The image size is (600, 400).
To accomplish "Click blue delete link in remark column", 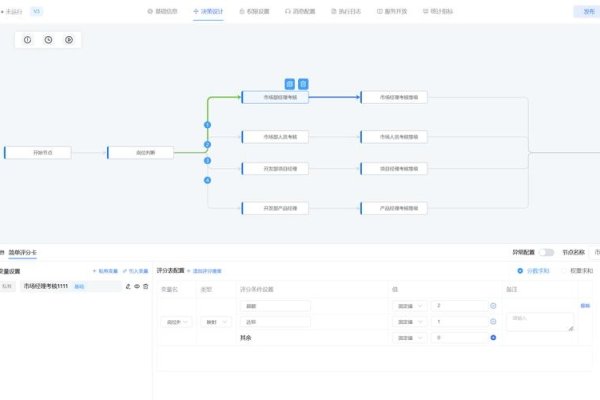I will point(585,305).
